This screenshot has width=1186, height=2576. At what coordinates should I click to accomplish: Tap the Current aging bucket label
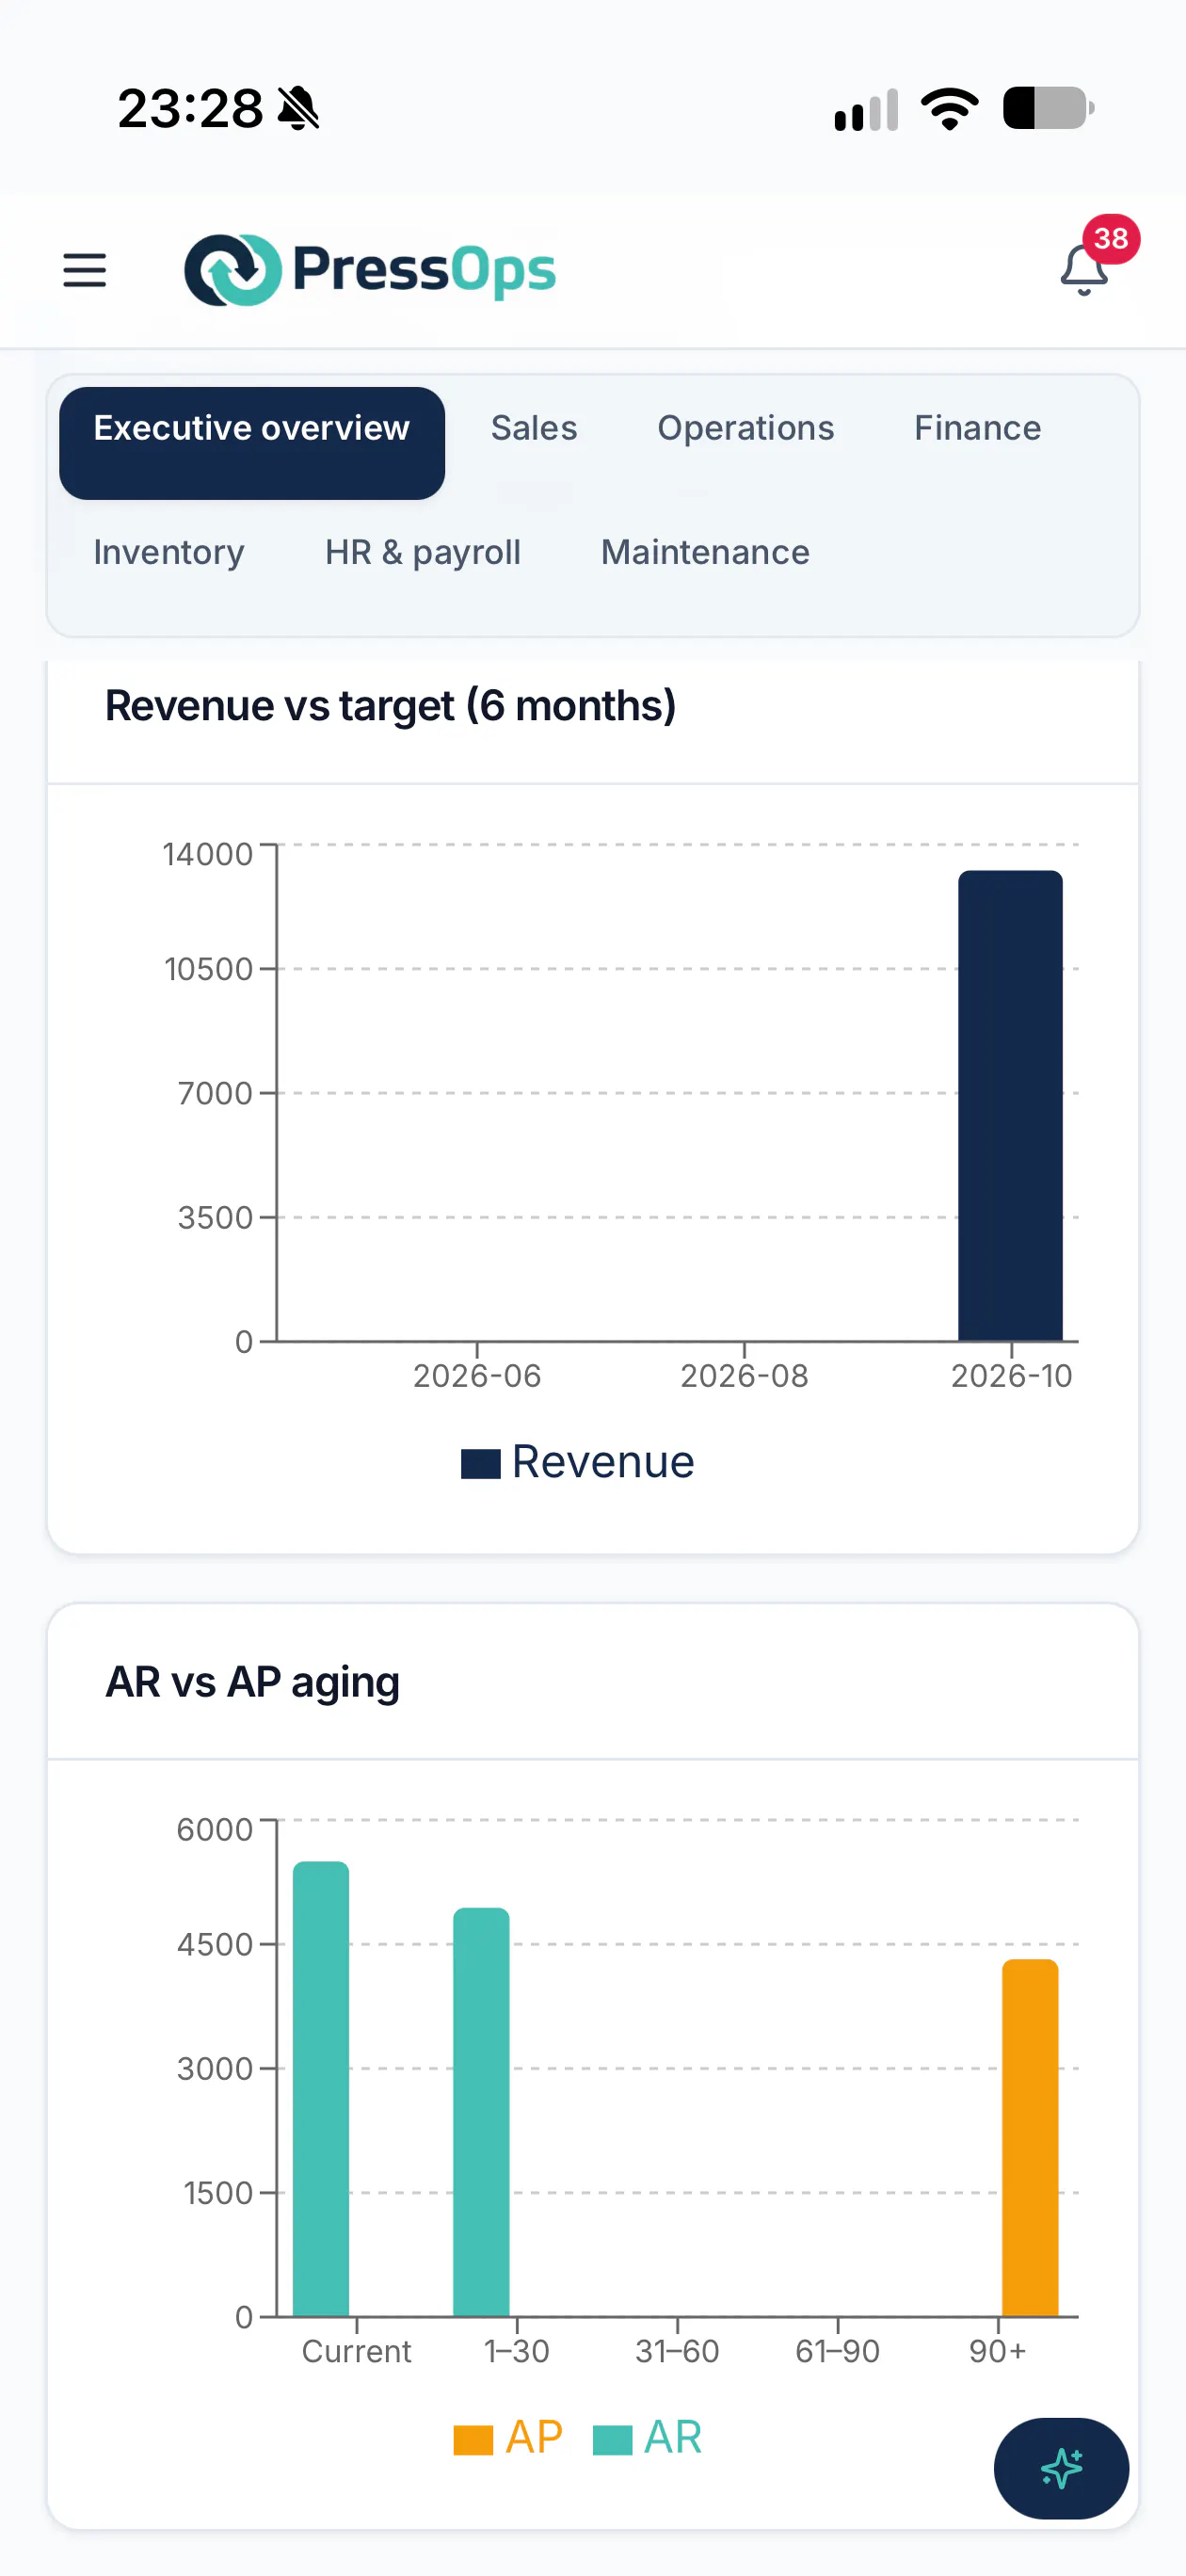(356, 2351)
